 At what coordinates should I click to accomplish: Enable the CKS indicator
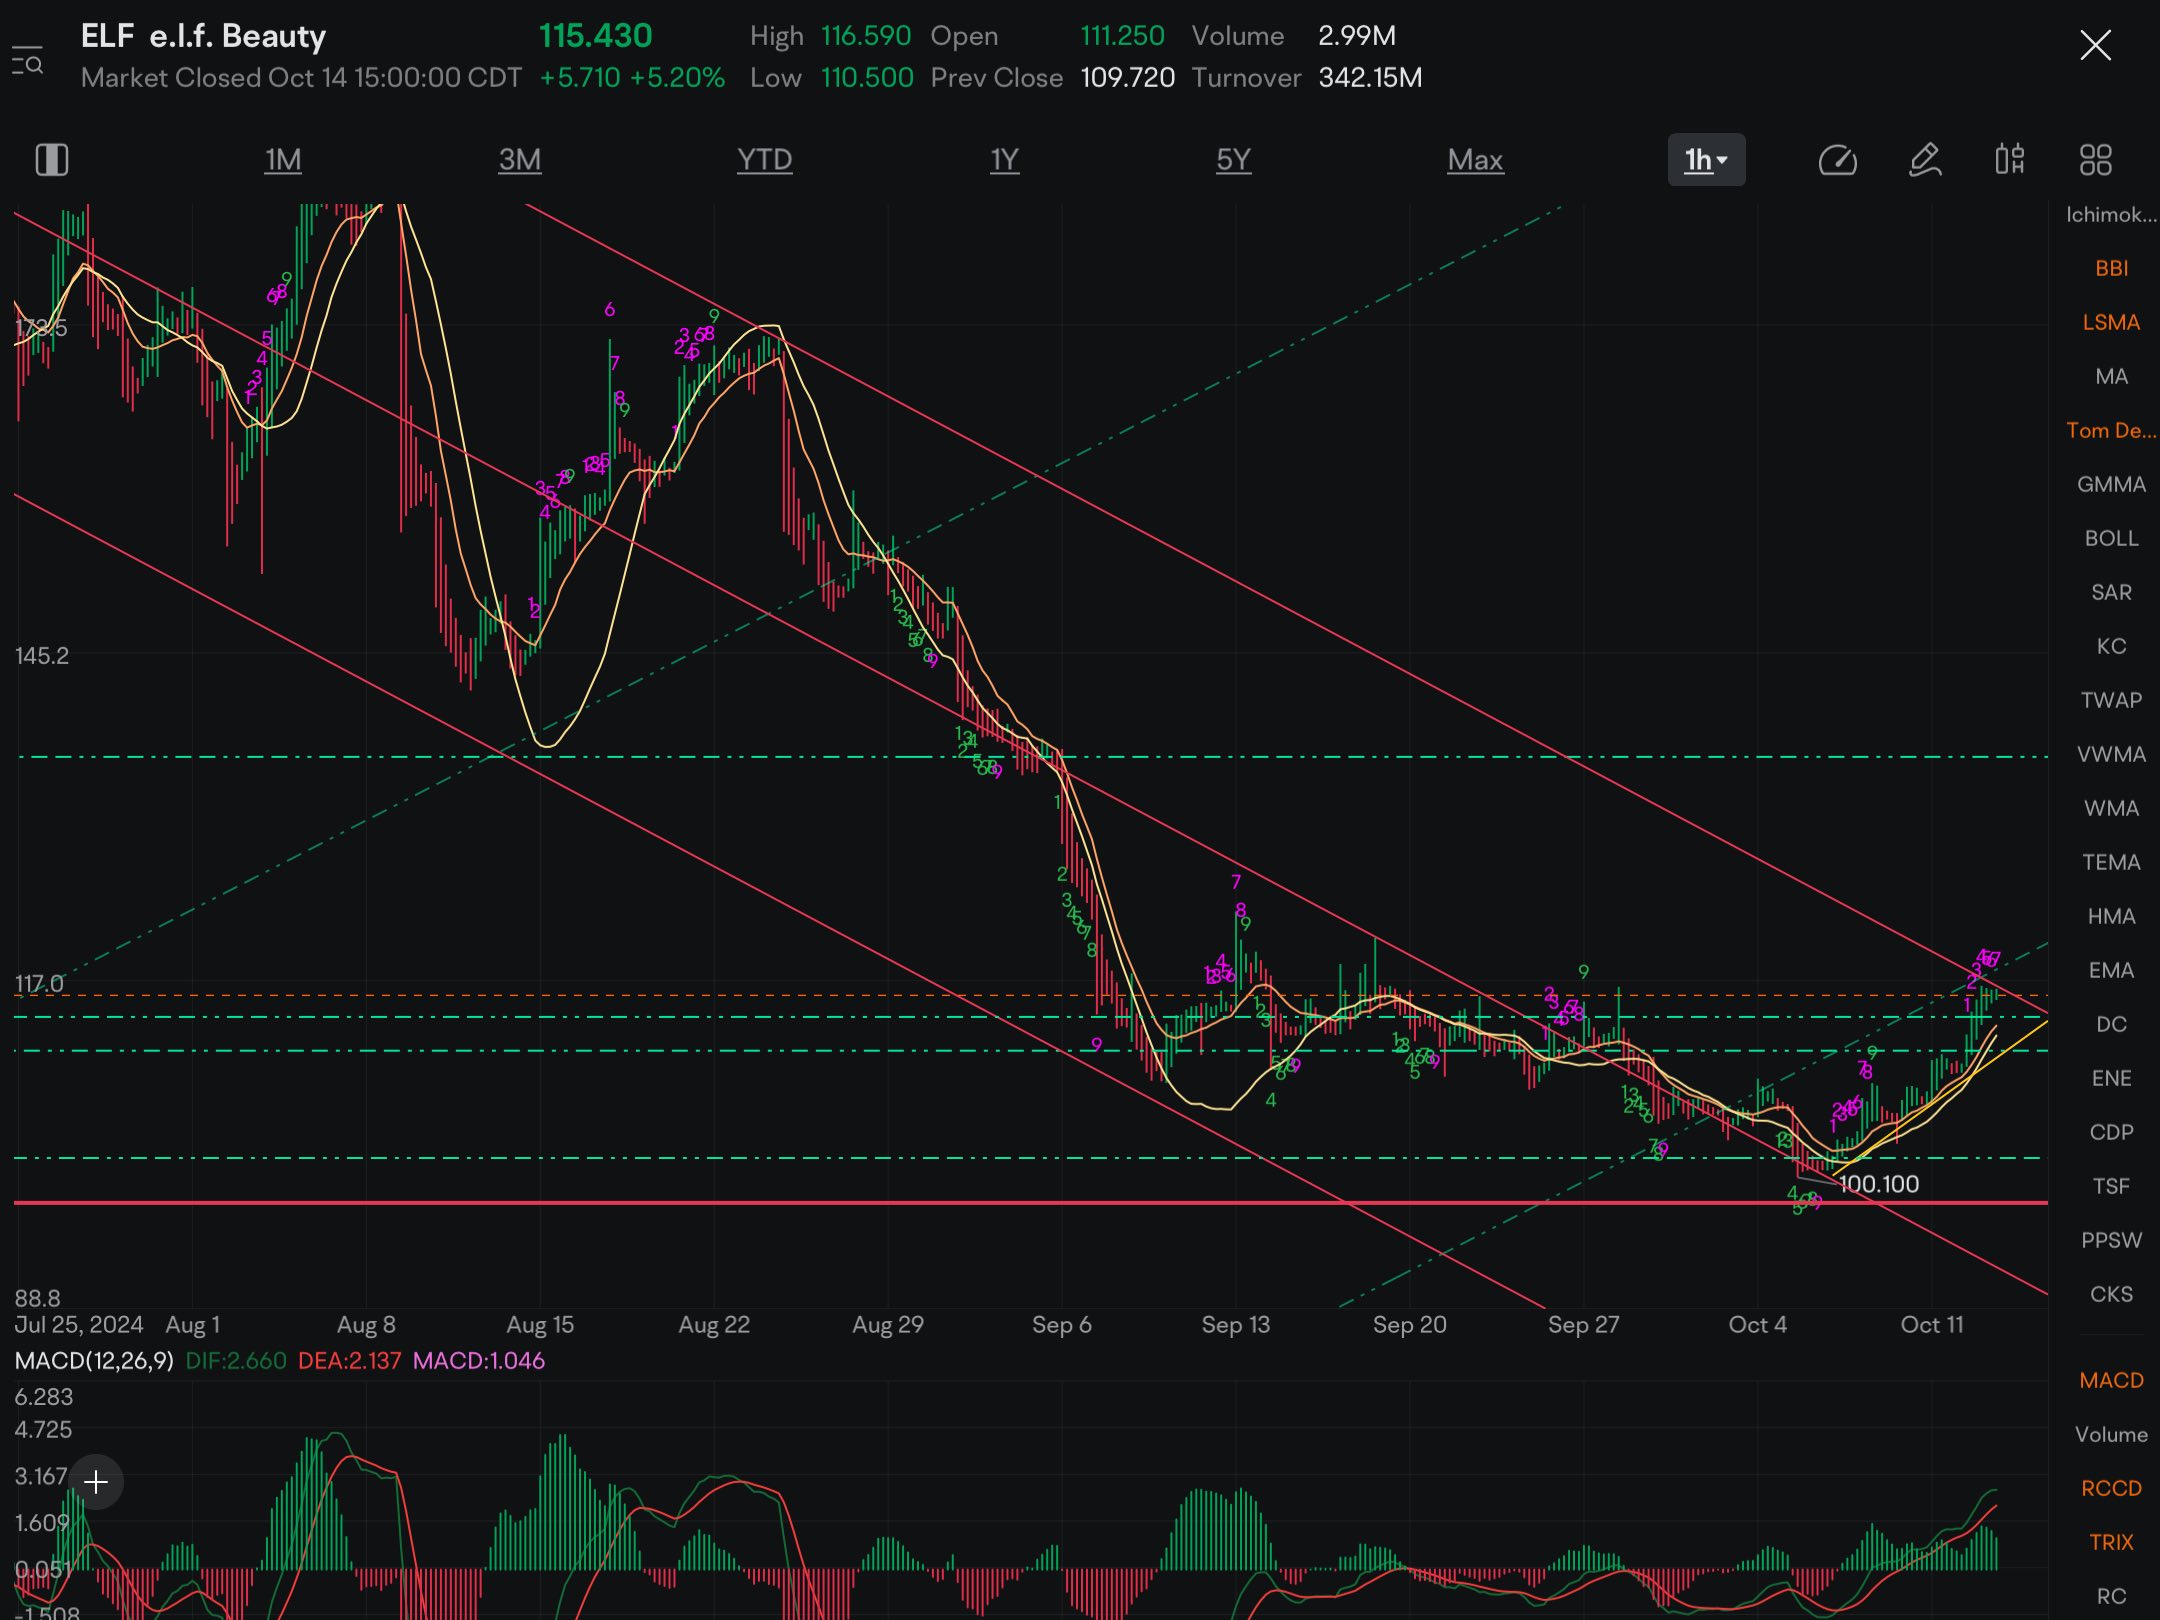click(2111, 1295)
